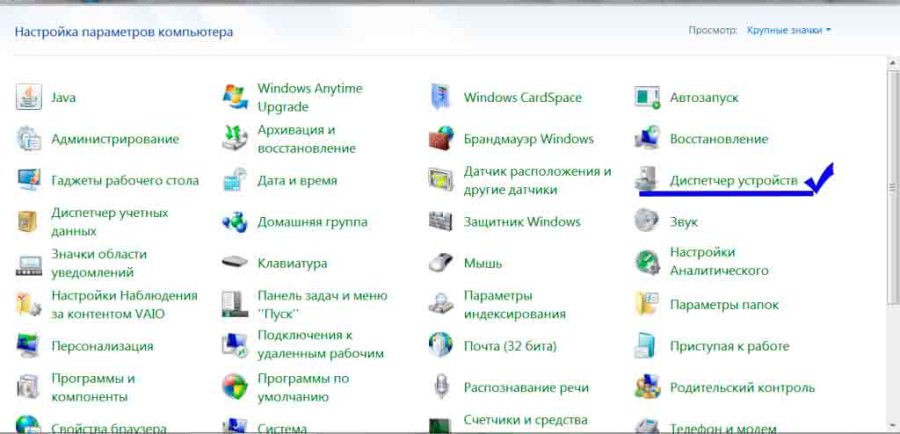Click the Защитник Windows icon
The height and width of the screenshot is (434, 900).
[x=441, y=222]
